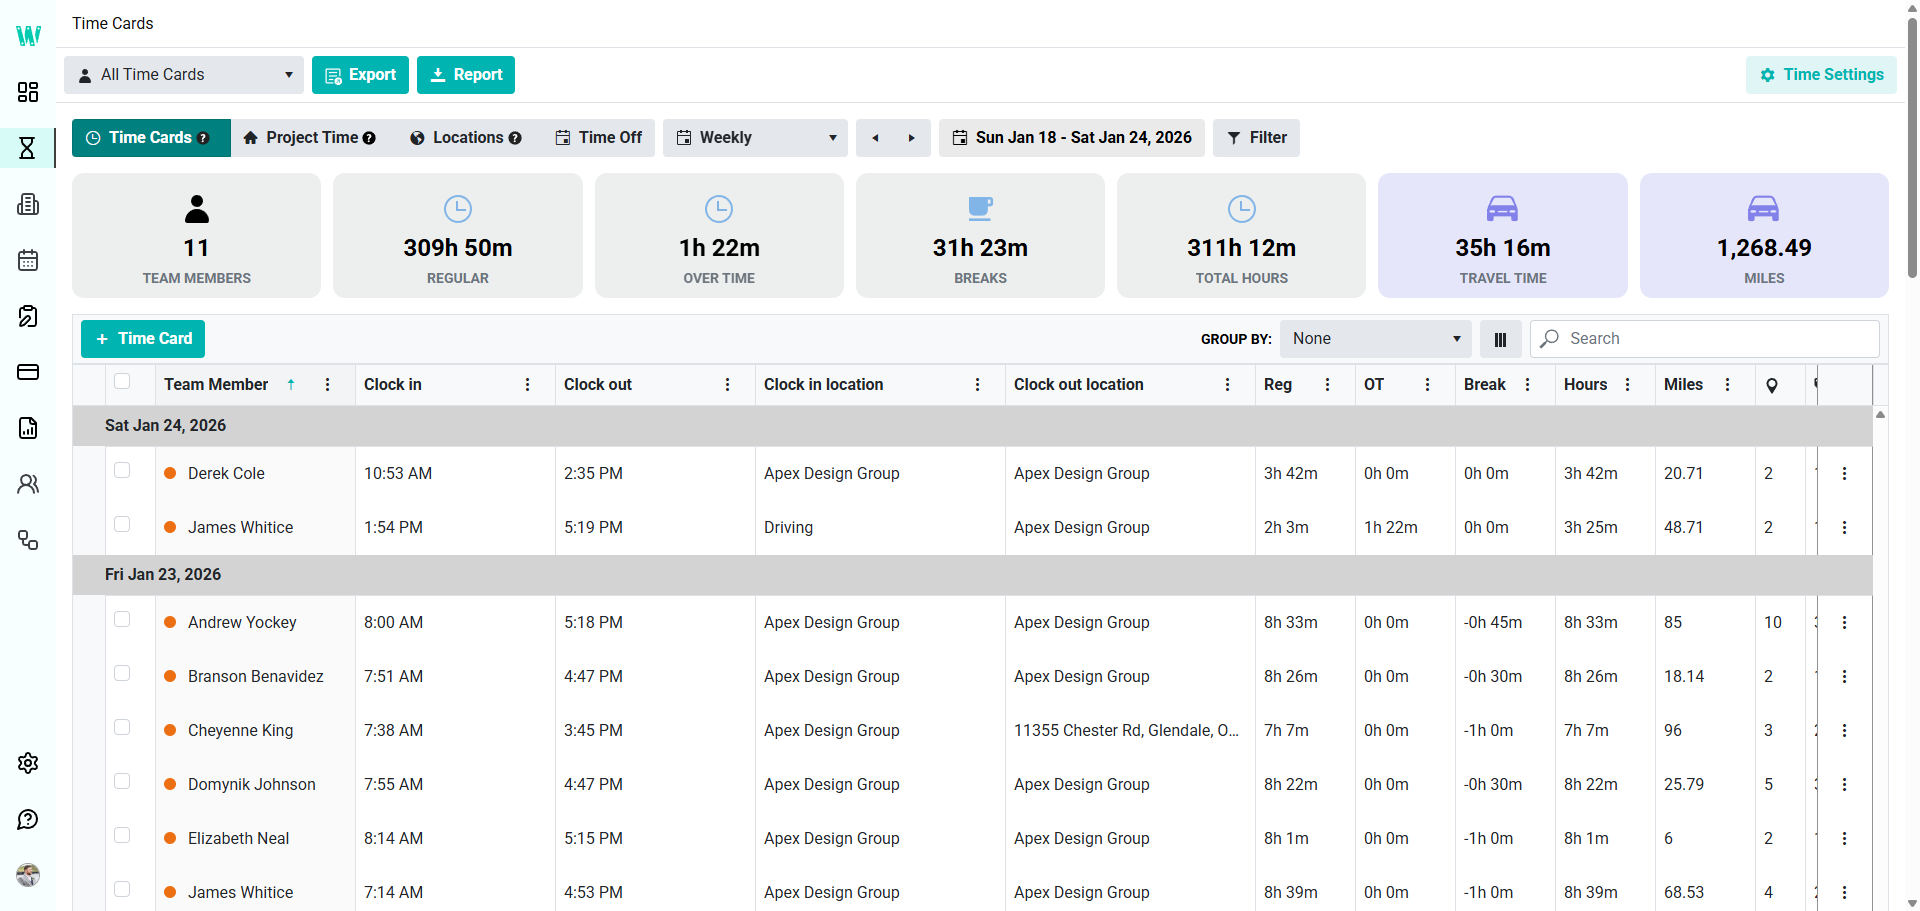Image resolution: width=1920 pixels, height=911 pixels.
Task: Click the add Time Card button
Action: pos(143,339)
